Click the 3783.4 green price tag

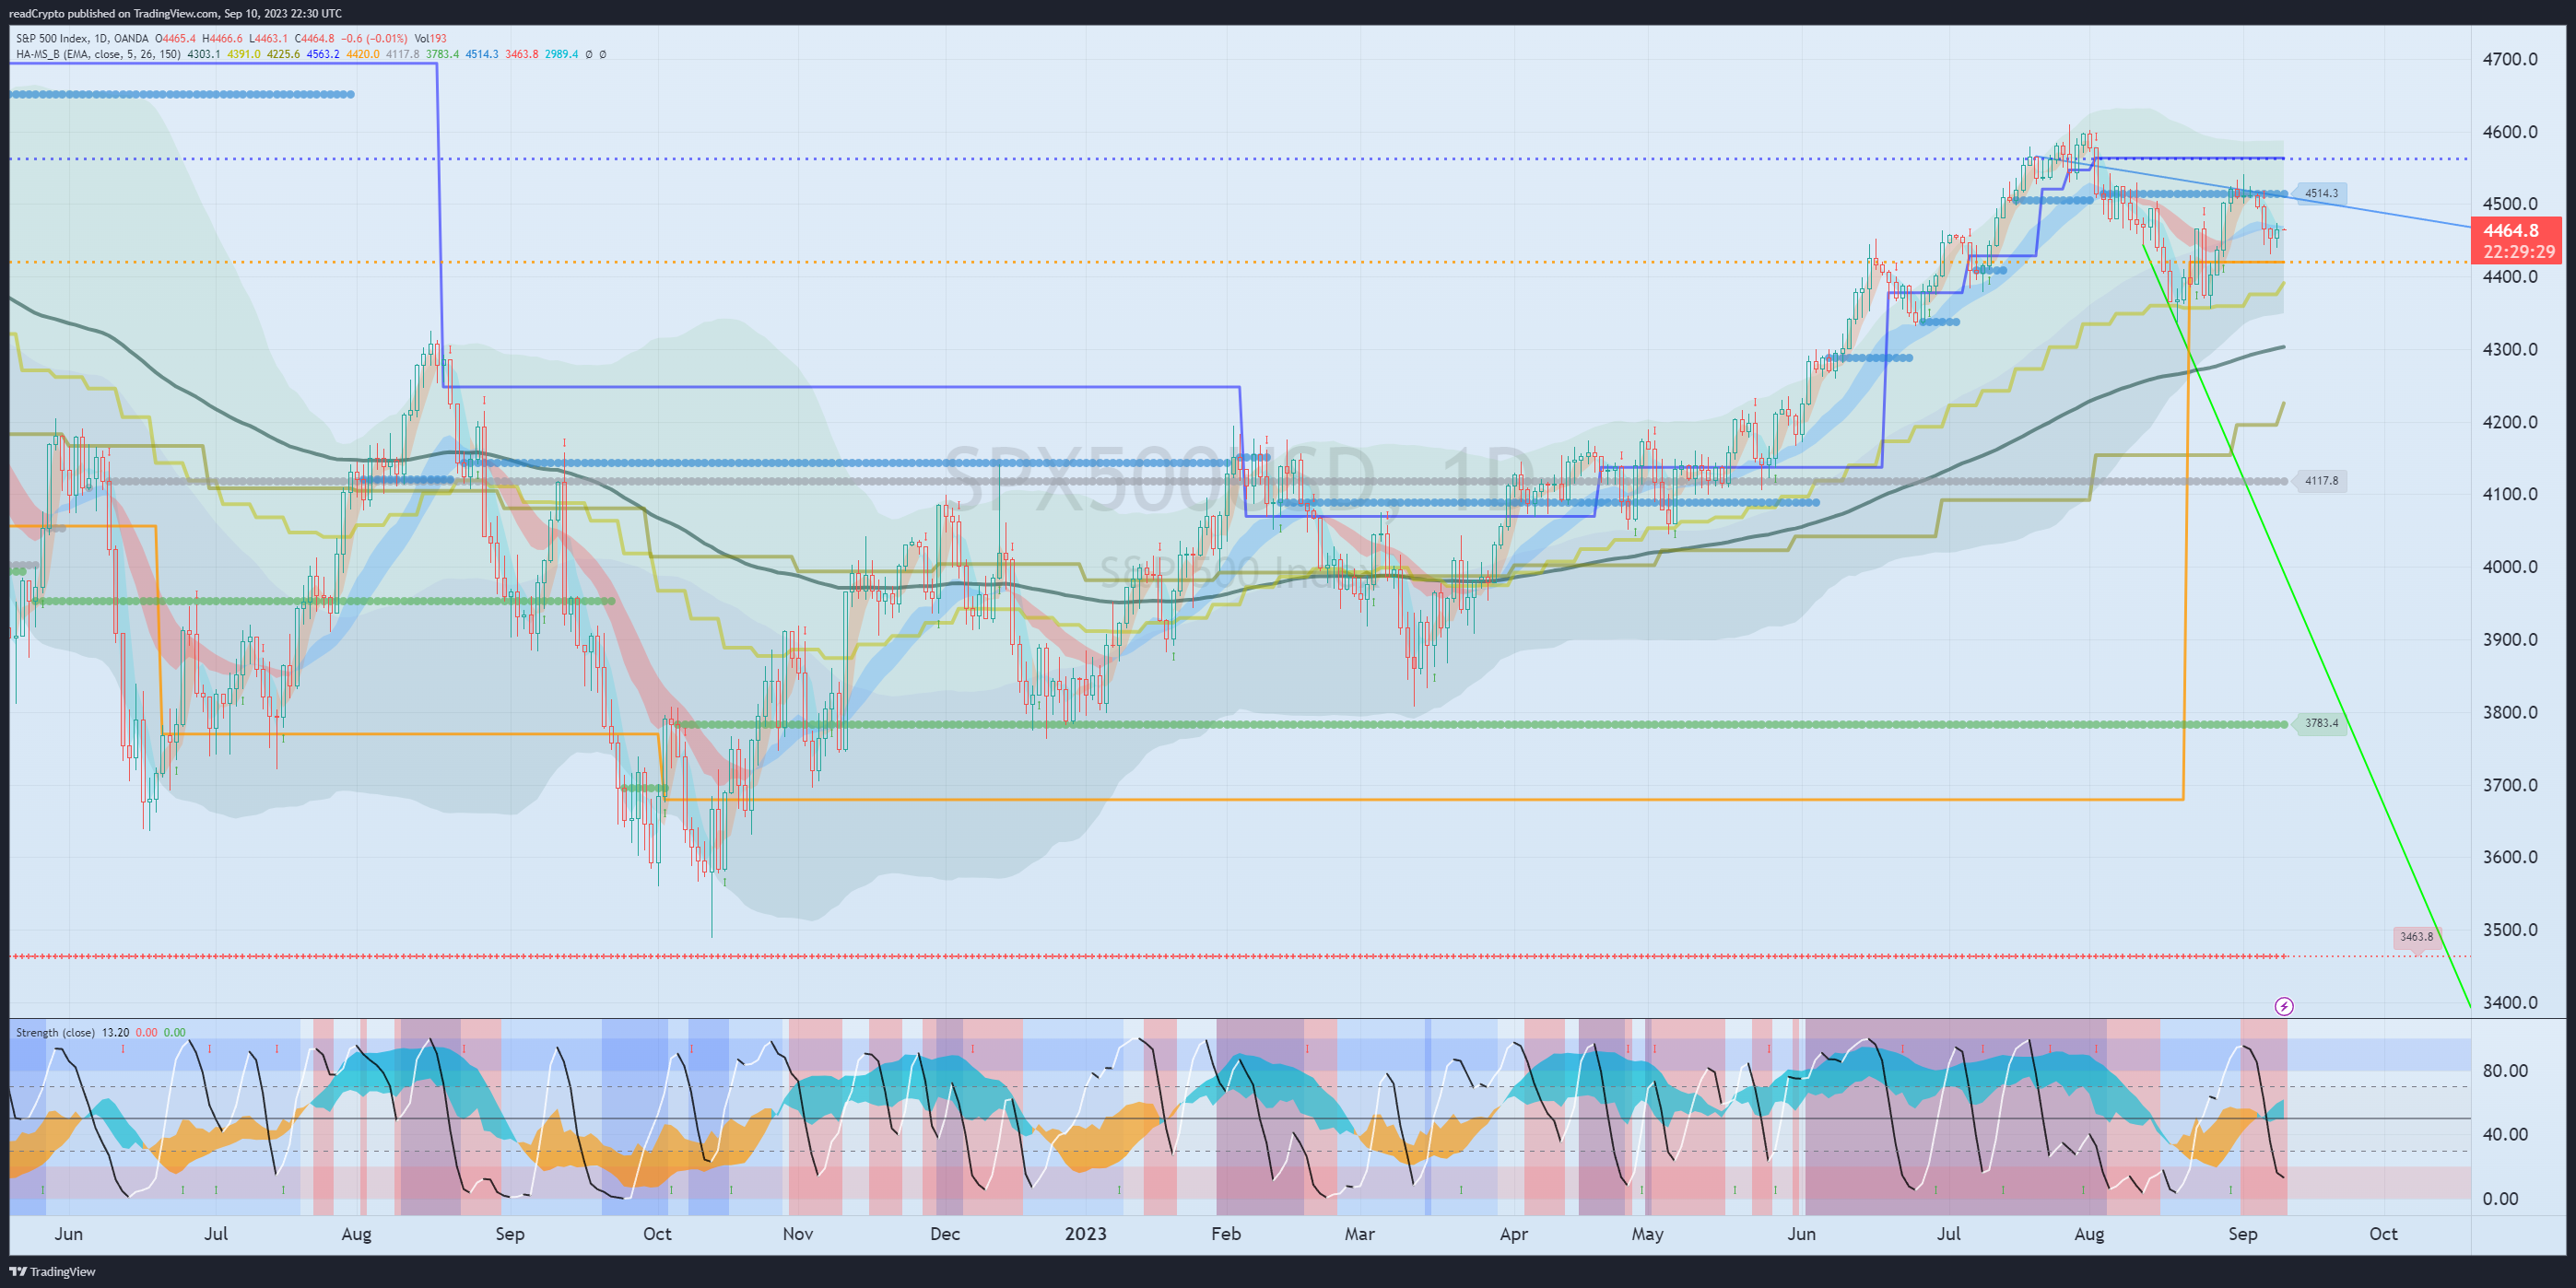click(2321, 723)
